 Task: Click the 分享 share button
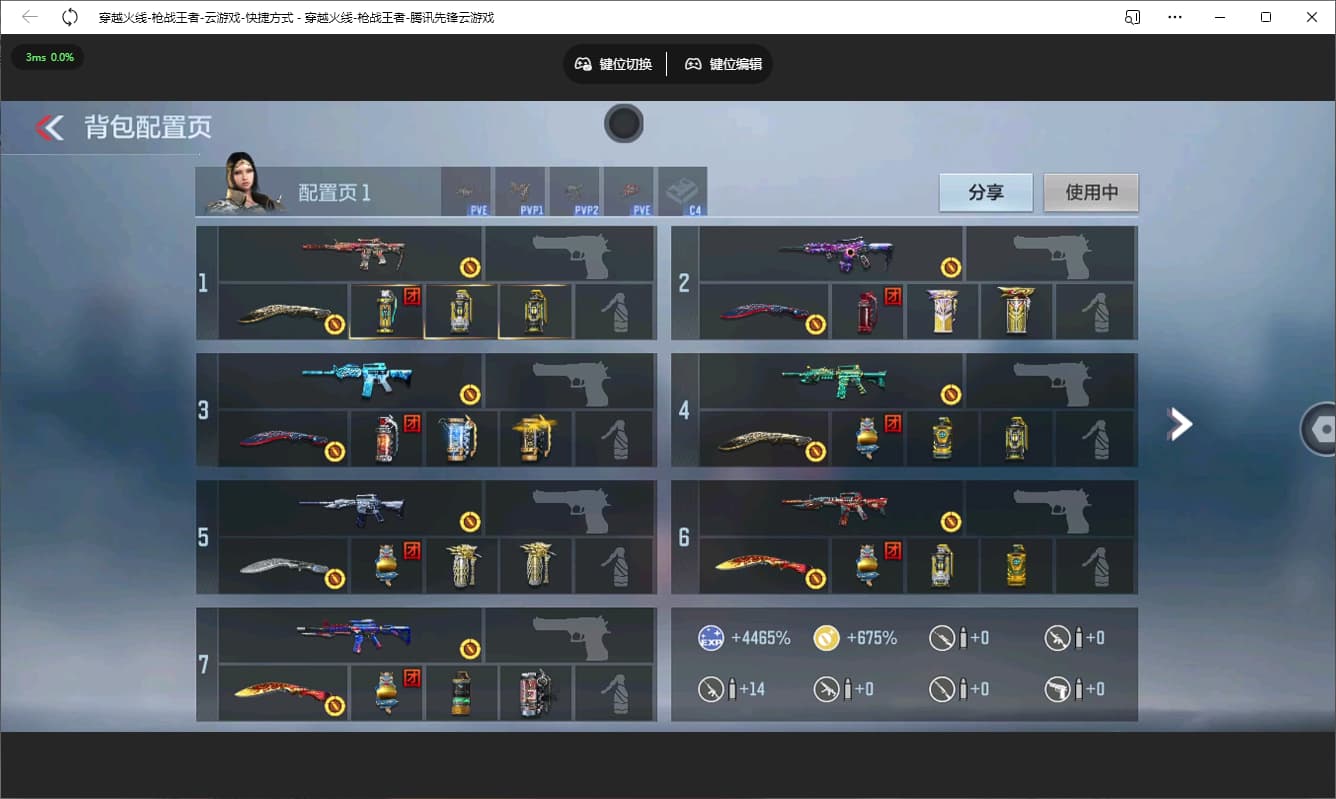click(986, 192)
